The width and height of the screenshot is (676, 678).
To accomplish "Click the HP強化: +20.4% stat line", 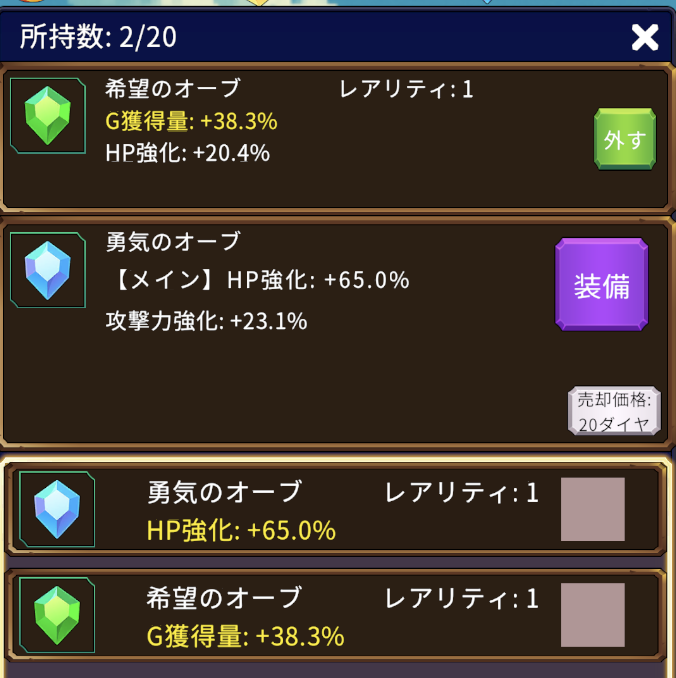I will click(187, 153).
